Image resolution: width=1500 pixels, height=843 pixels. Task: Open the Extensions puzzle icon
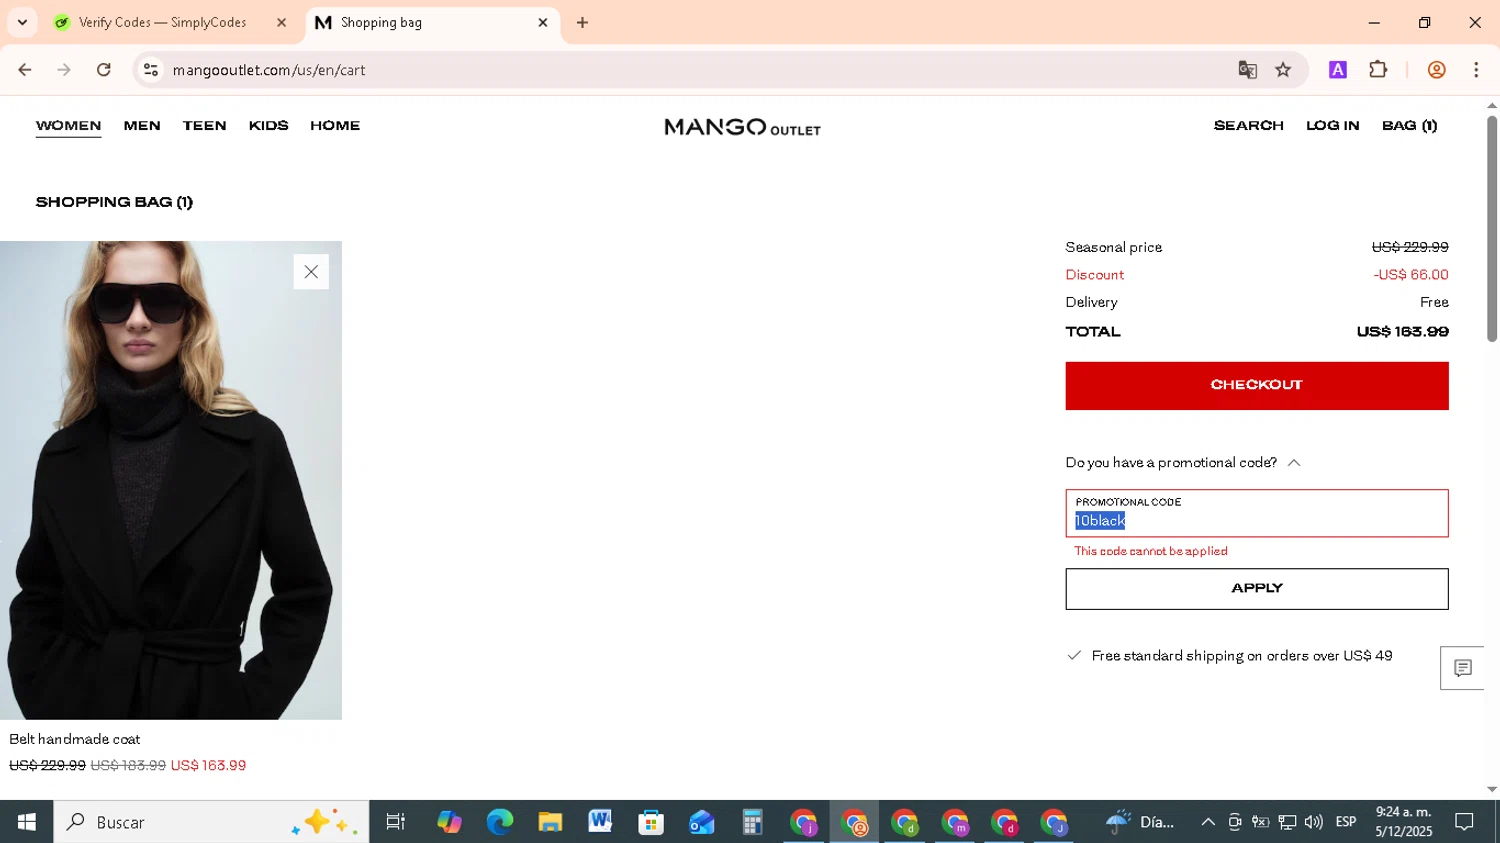pos(1378,70)
